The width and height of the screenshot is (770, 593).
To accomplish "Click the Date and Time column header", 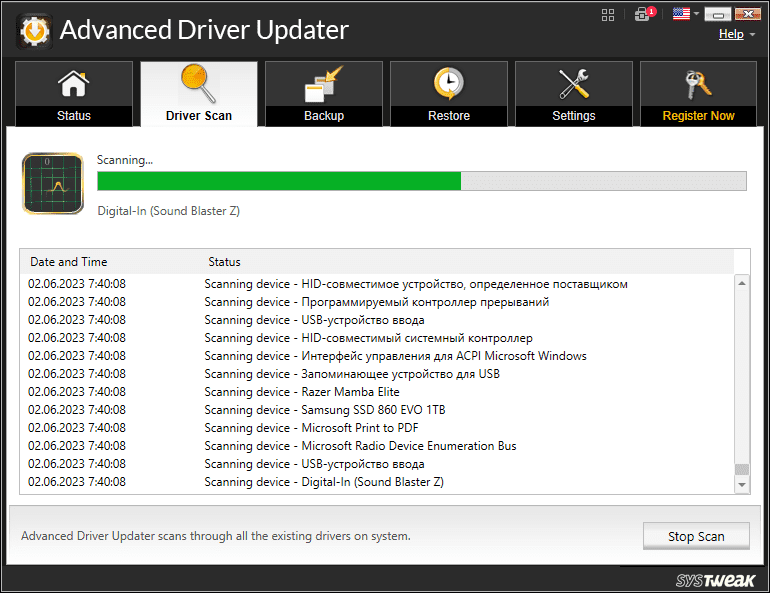I will pyautogui.click(x=69, y=262).
